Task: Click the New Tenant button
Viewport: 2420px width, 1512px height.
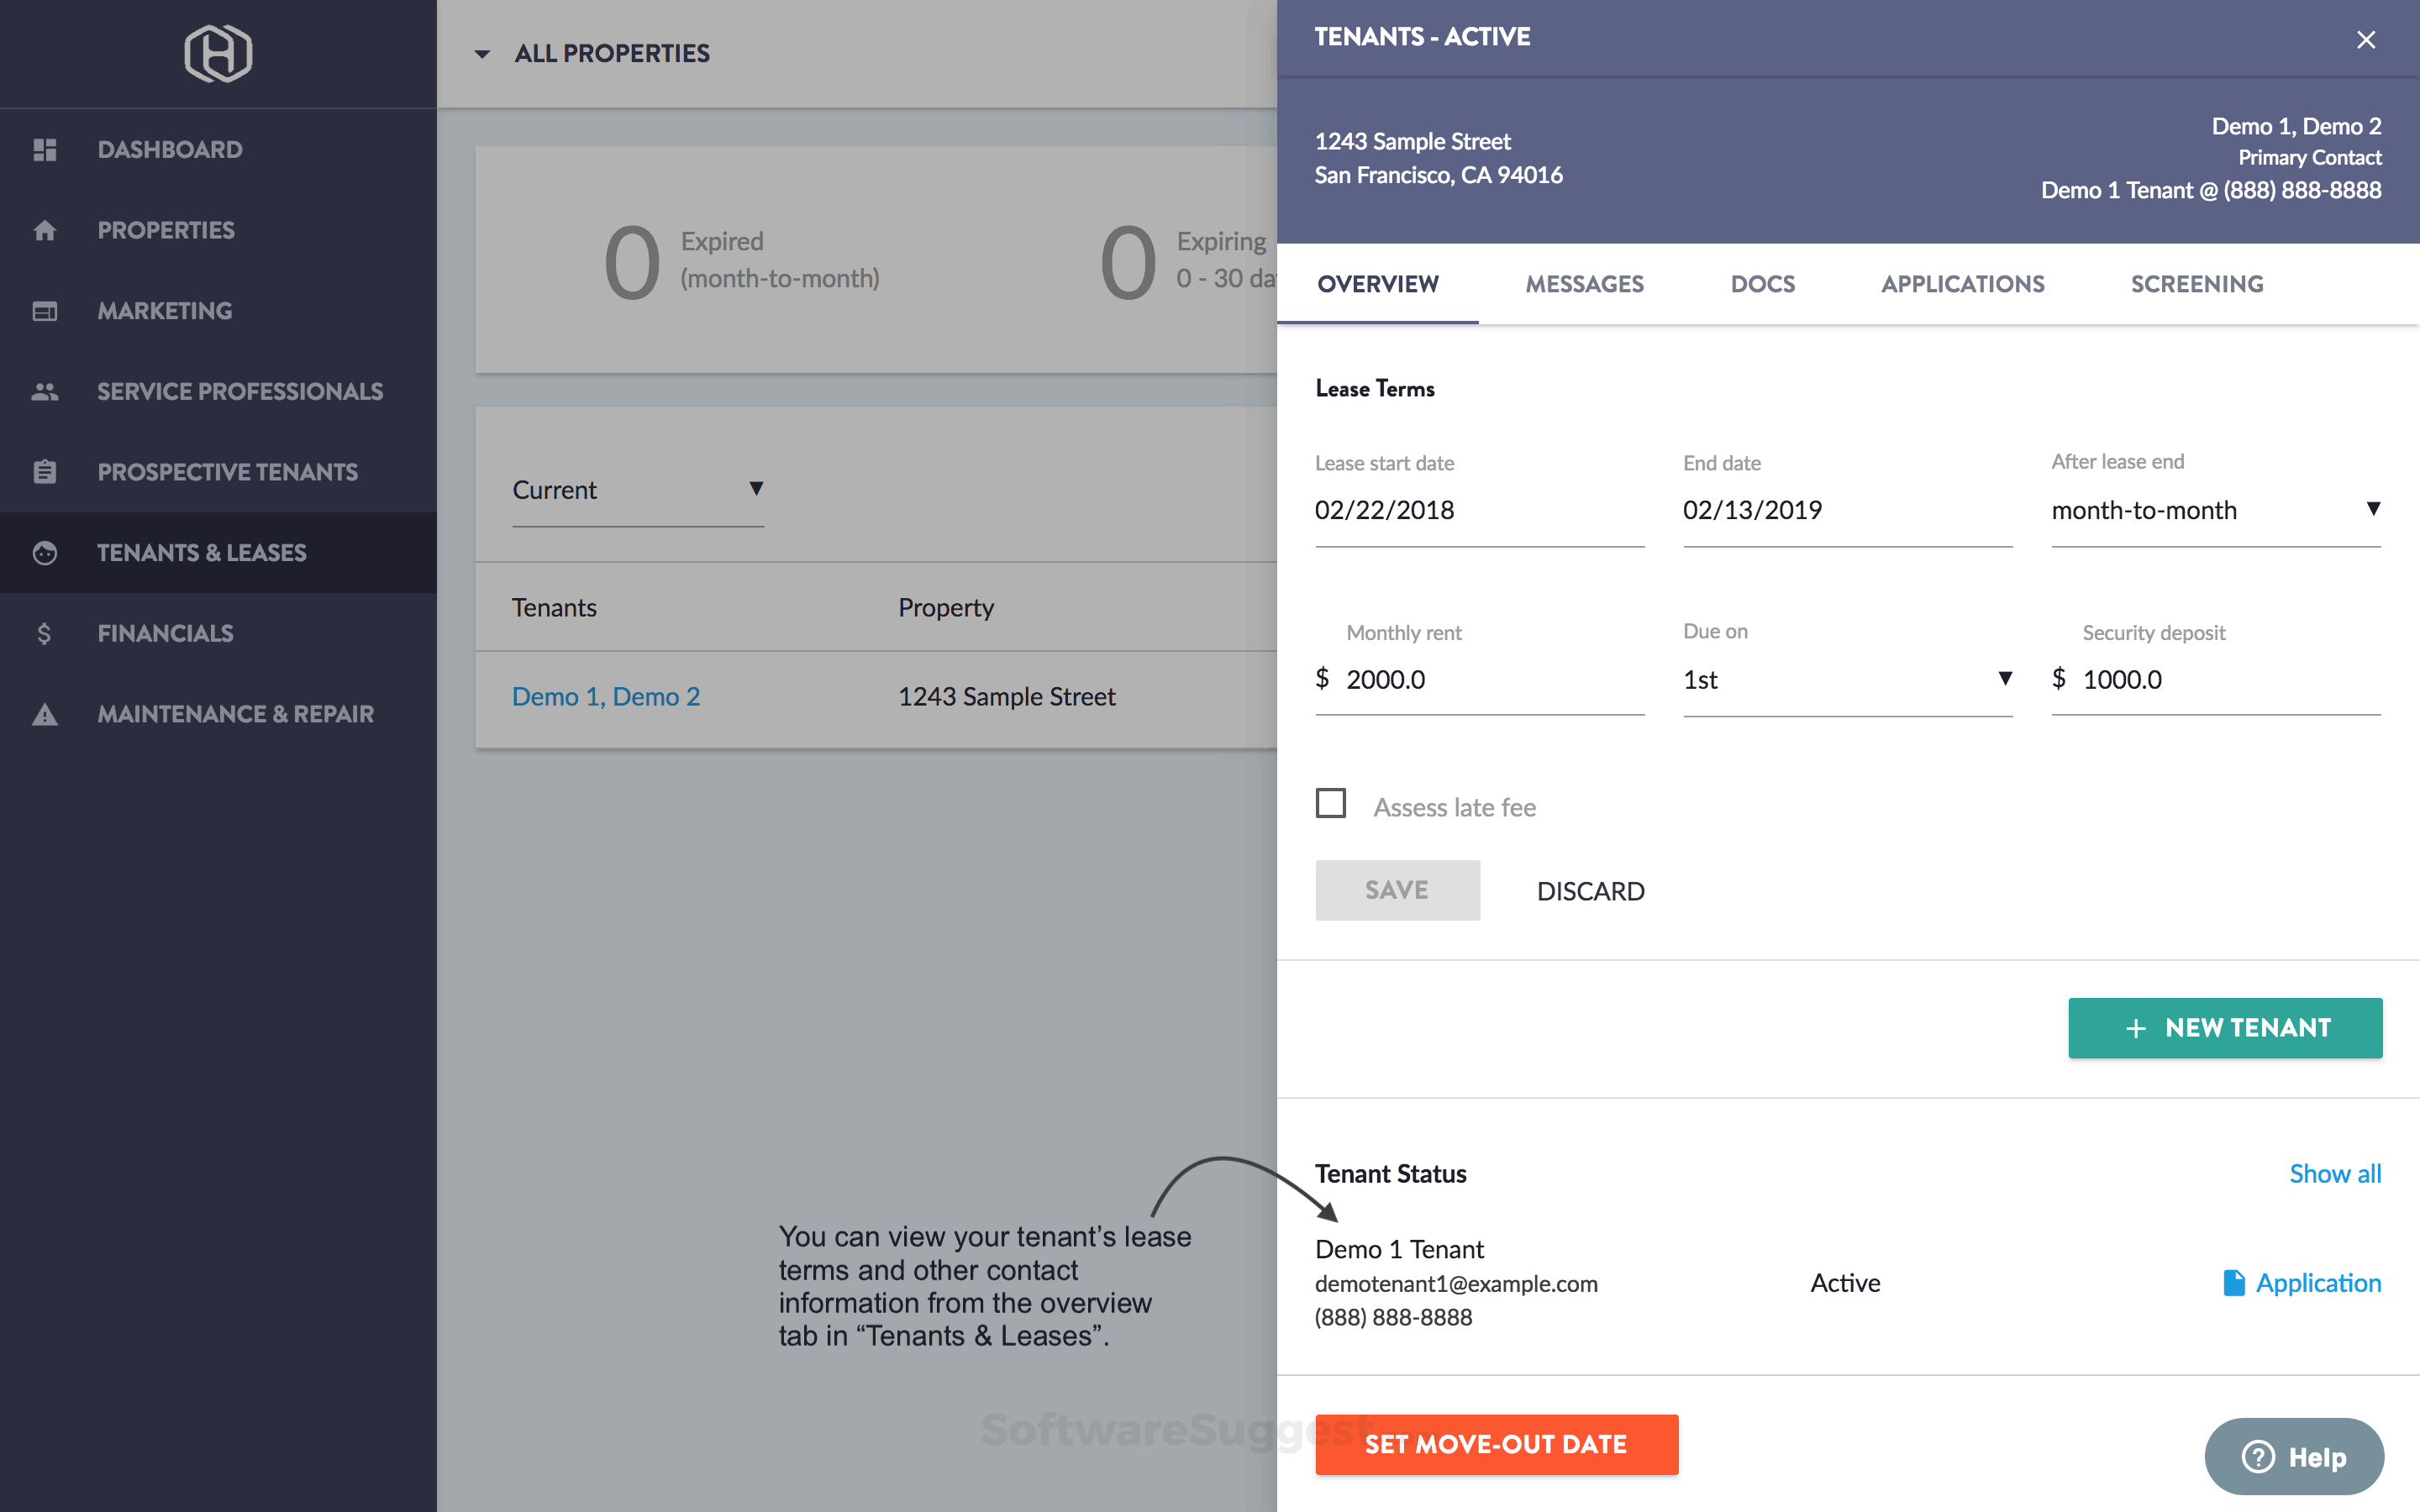Action: click(x=2224, y=1028)
